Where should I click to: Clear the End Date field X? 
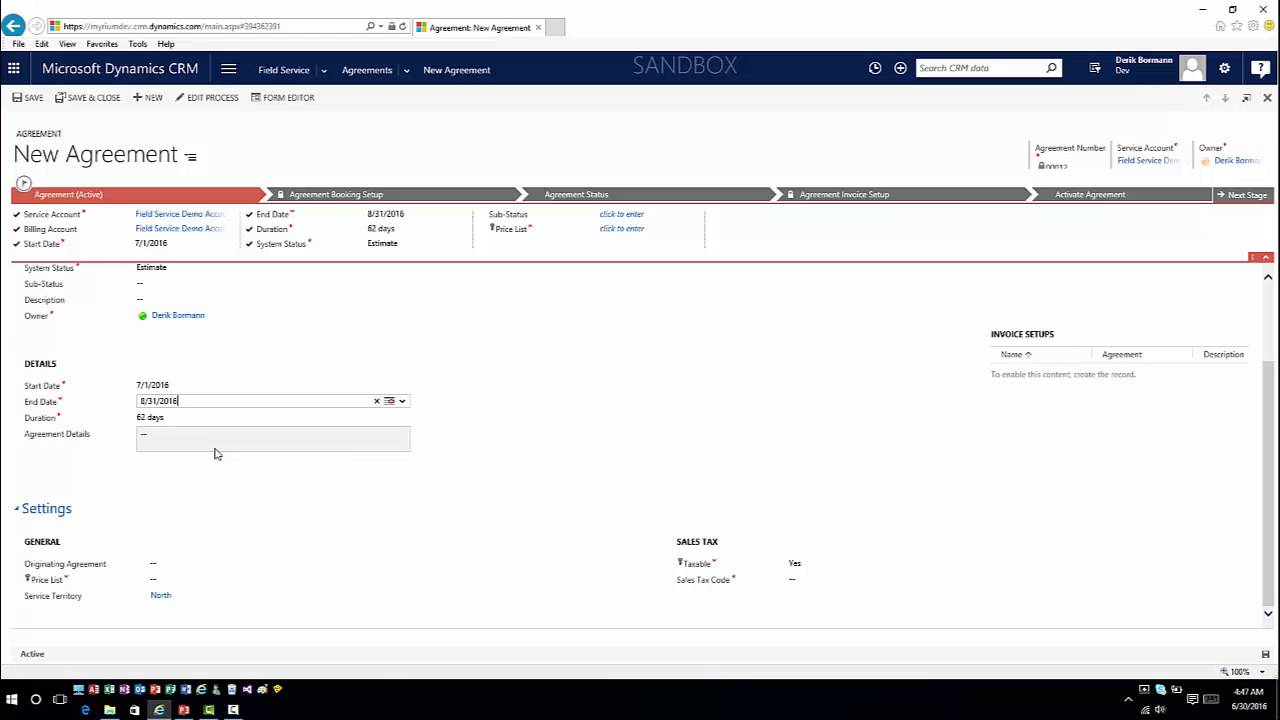(x=377, y=401)
